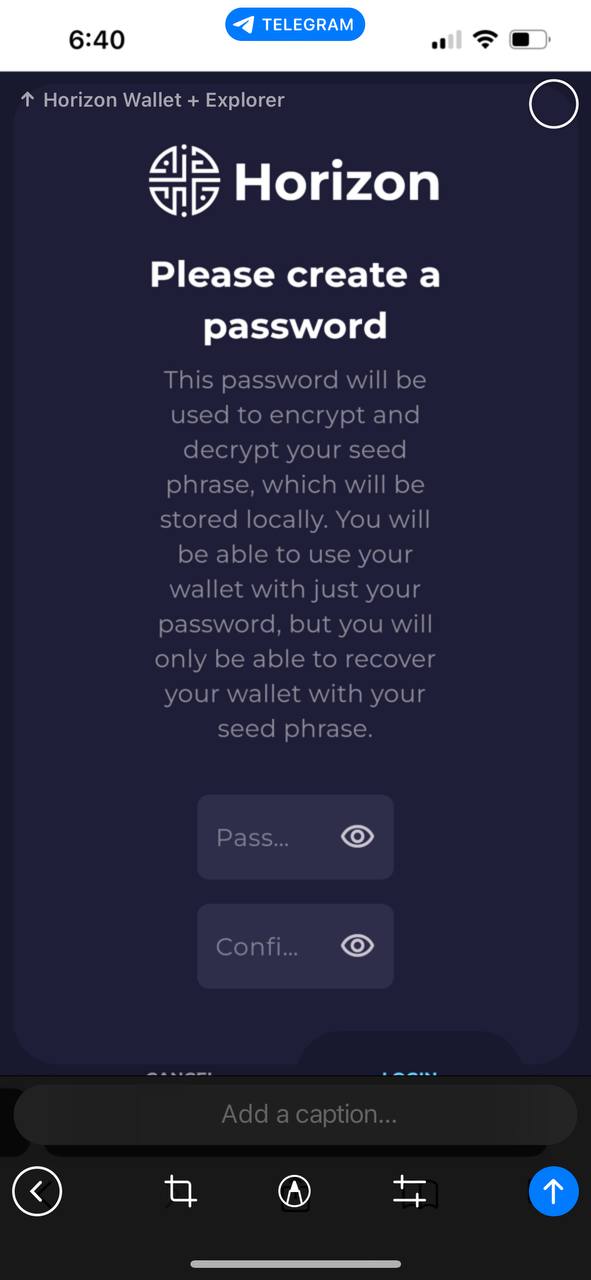Tap the 6:40 clock in the status bar
This screenshot has width=591, height=1280.
tap(97, 40)
